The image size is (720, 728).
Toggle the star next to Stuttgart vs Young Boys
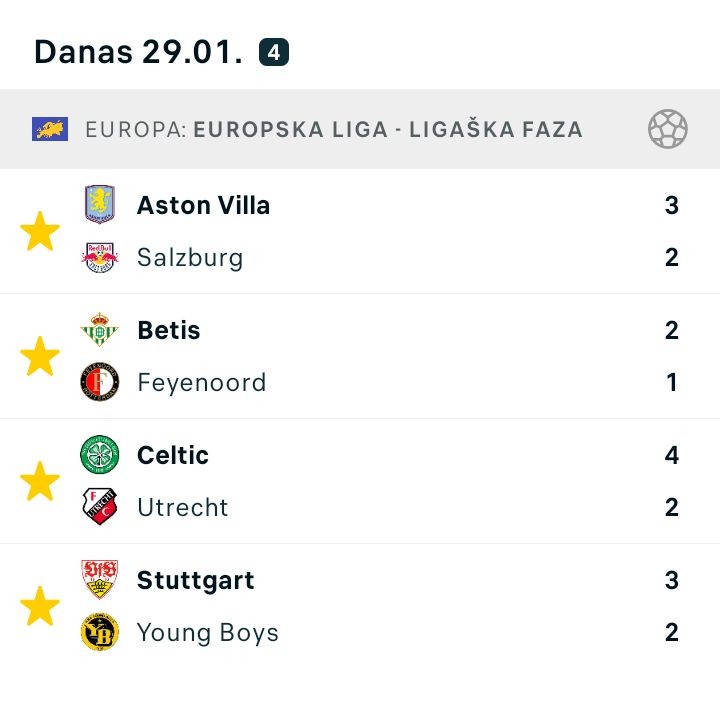pos(40,607)
